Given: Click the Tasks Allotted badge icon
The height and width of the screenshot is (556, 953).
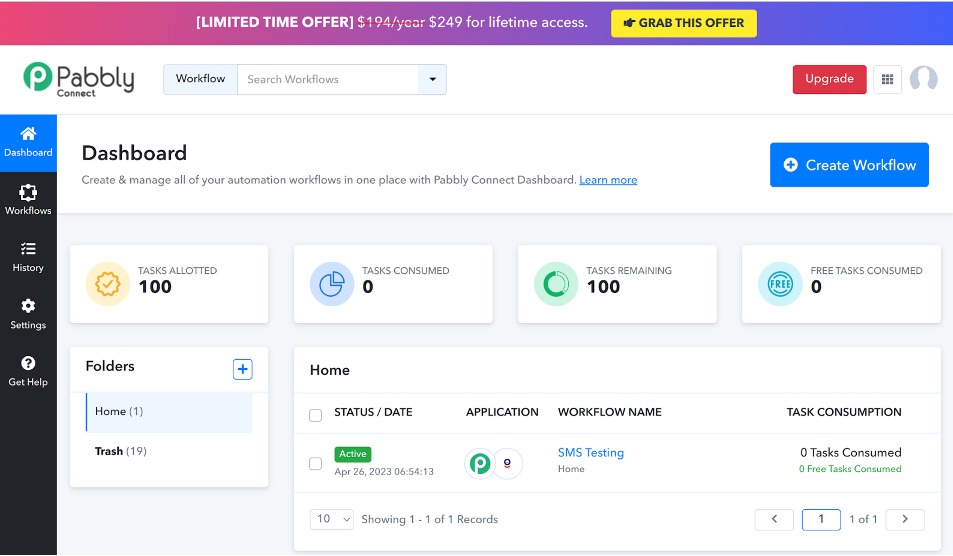Looking at the screenshot, I should [108, 284].
